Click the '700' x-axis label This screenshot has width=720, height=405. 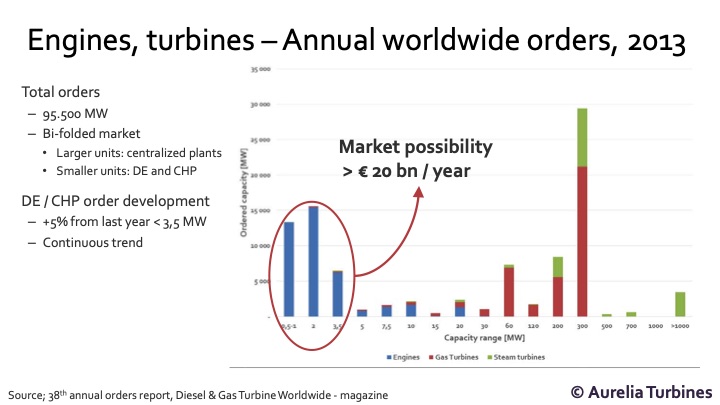[631, 326]
